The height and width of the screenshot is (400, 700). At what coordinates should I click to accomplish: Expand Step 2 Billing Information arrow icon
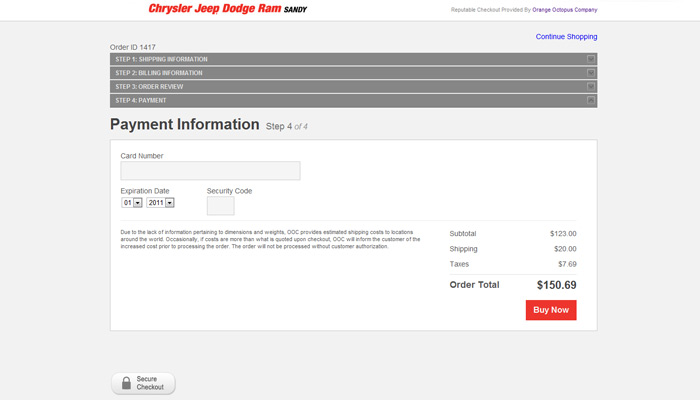pos(591,73)
